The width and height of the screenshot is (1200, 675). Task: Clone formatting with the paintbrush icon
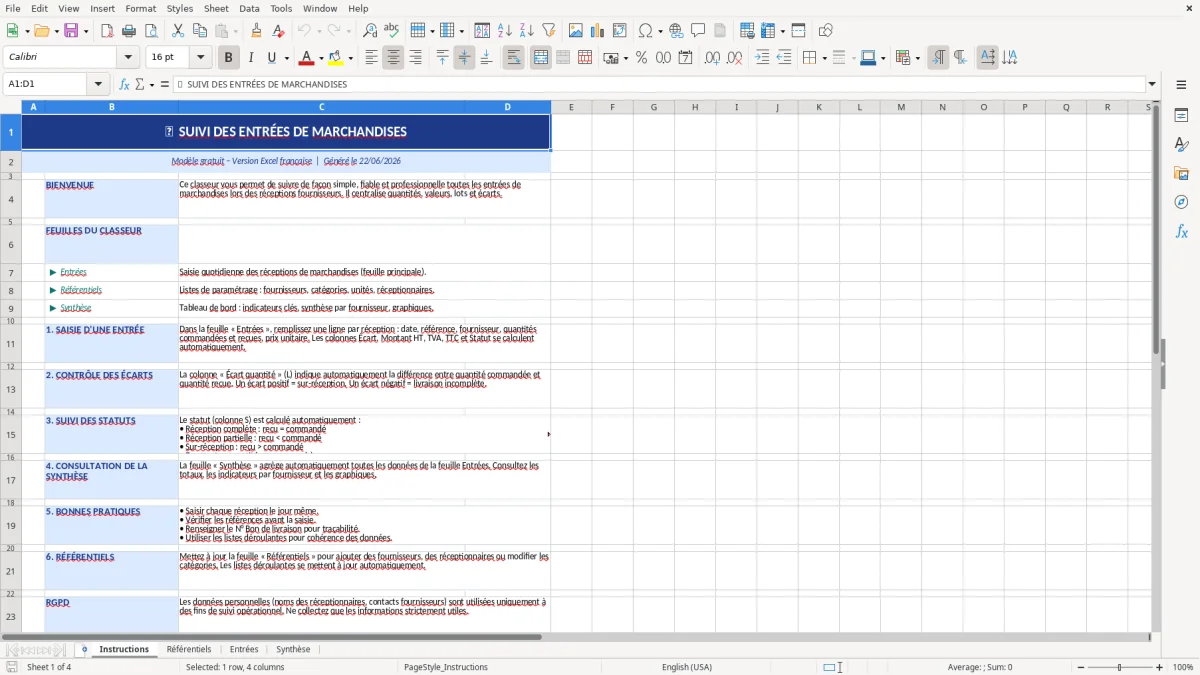pyautogui.click(x=256, y=31)
